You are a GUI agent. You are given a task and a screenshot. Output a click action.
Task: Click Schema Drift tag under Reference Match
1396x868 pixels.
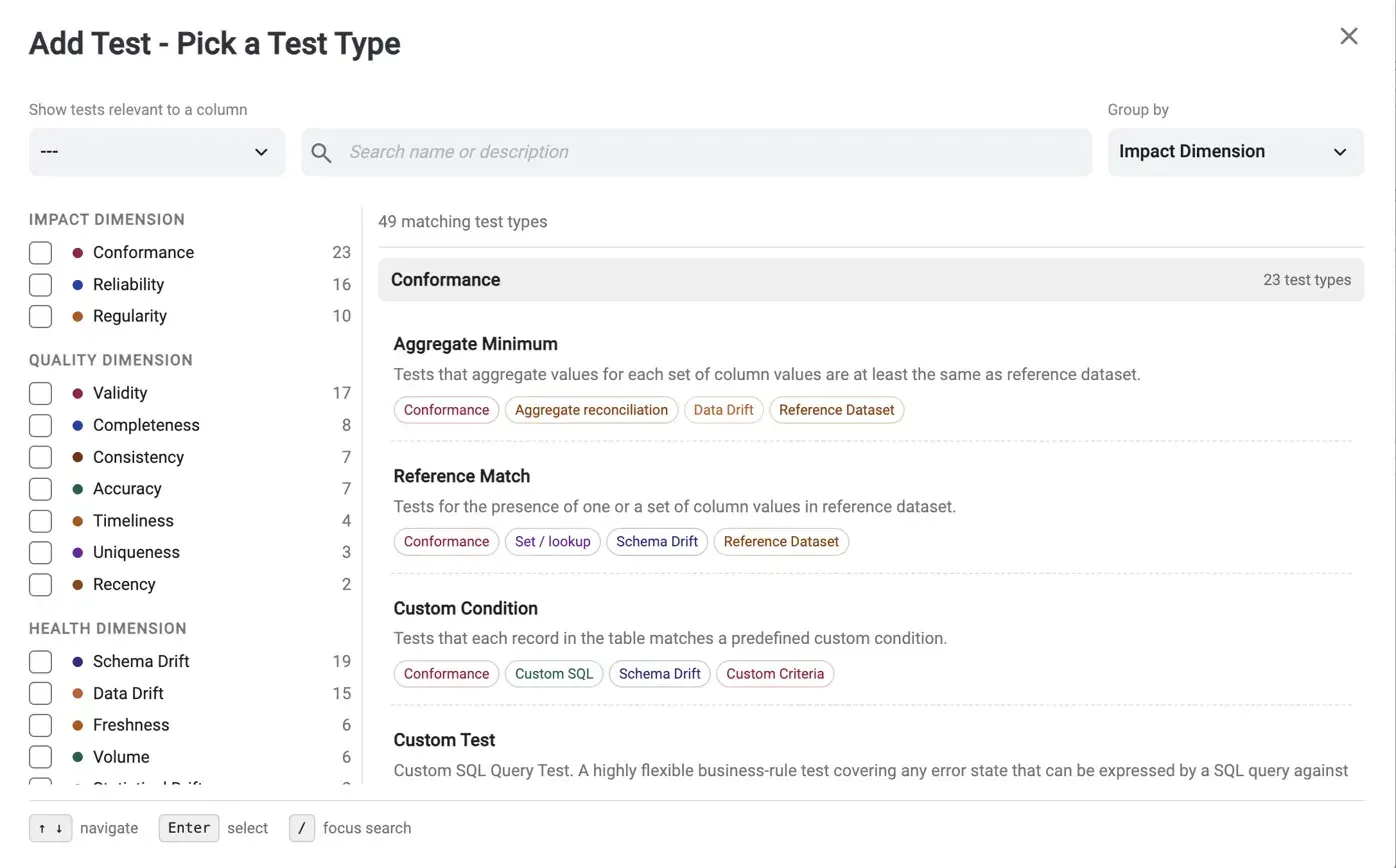[657, 542]
